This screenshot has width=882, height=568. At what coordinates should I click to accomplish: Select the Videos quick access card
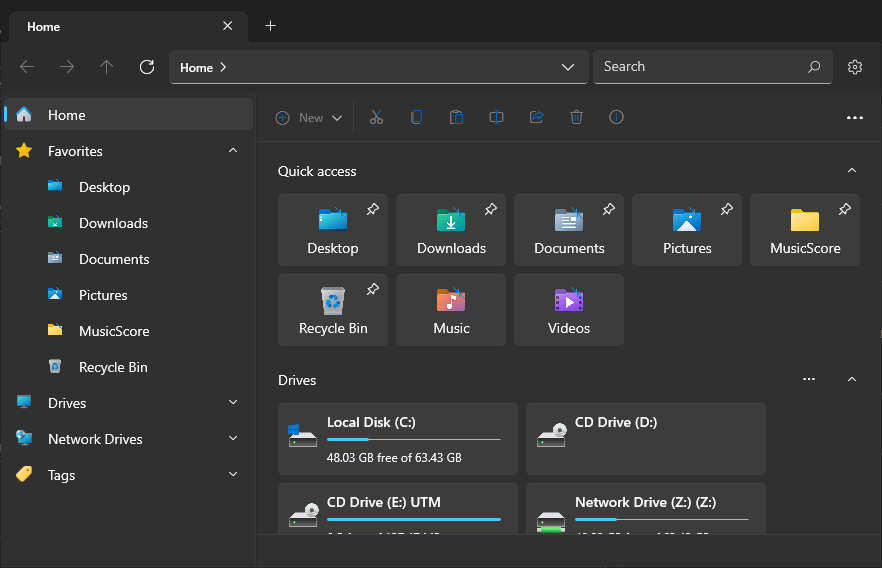pos(569,310)
